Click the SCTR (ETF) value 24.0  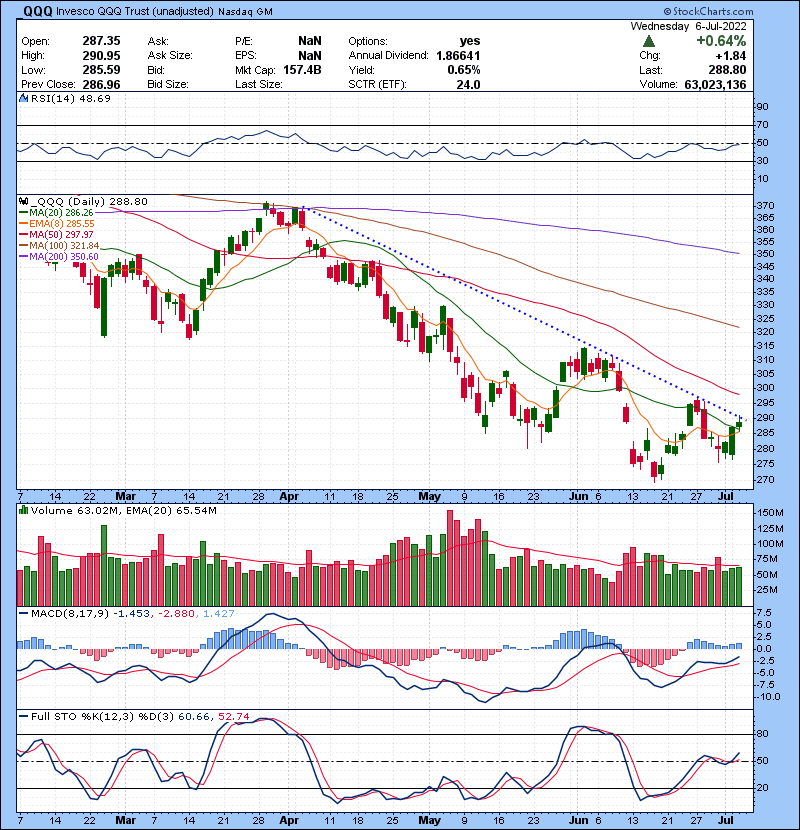[x=468, y=85]
